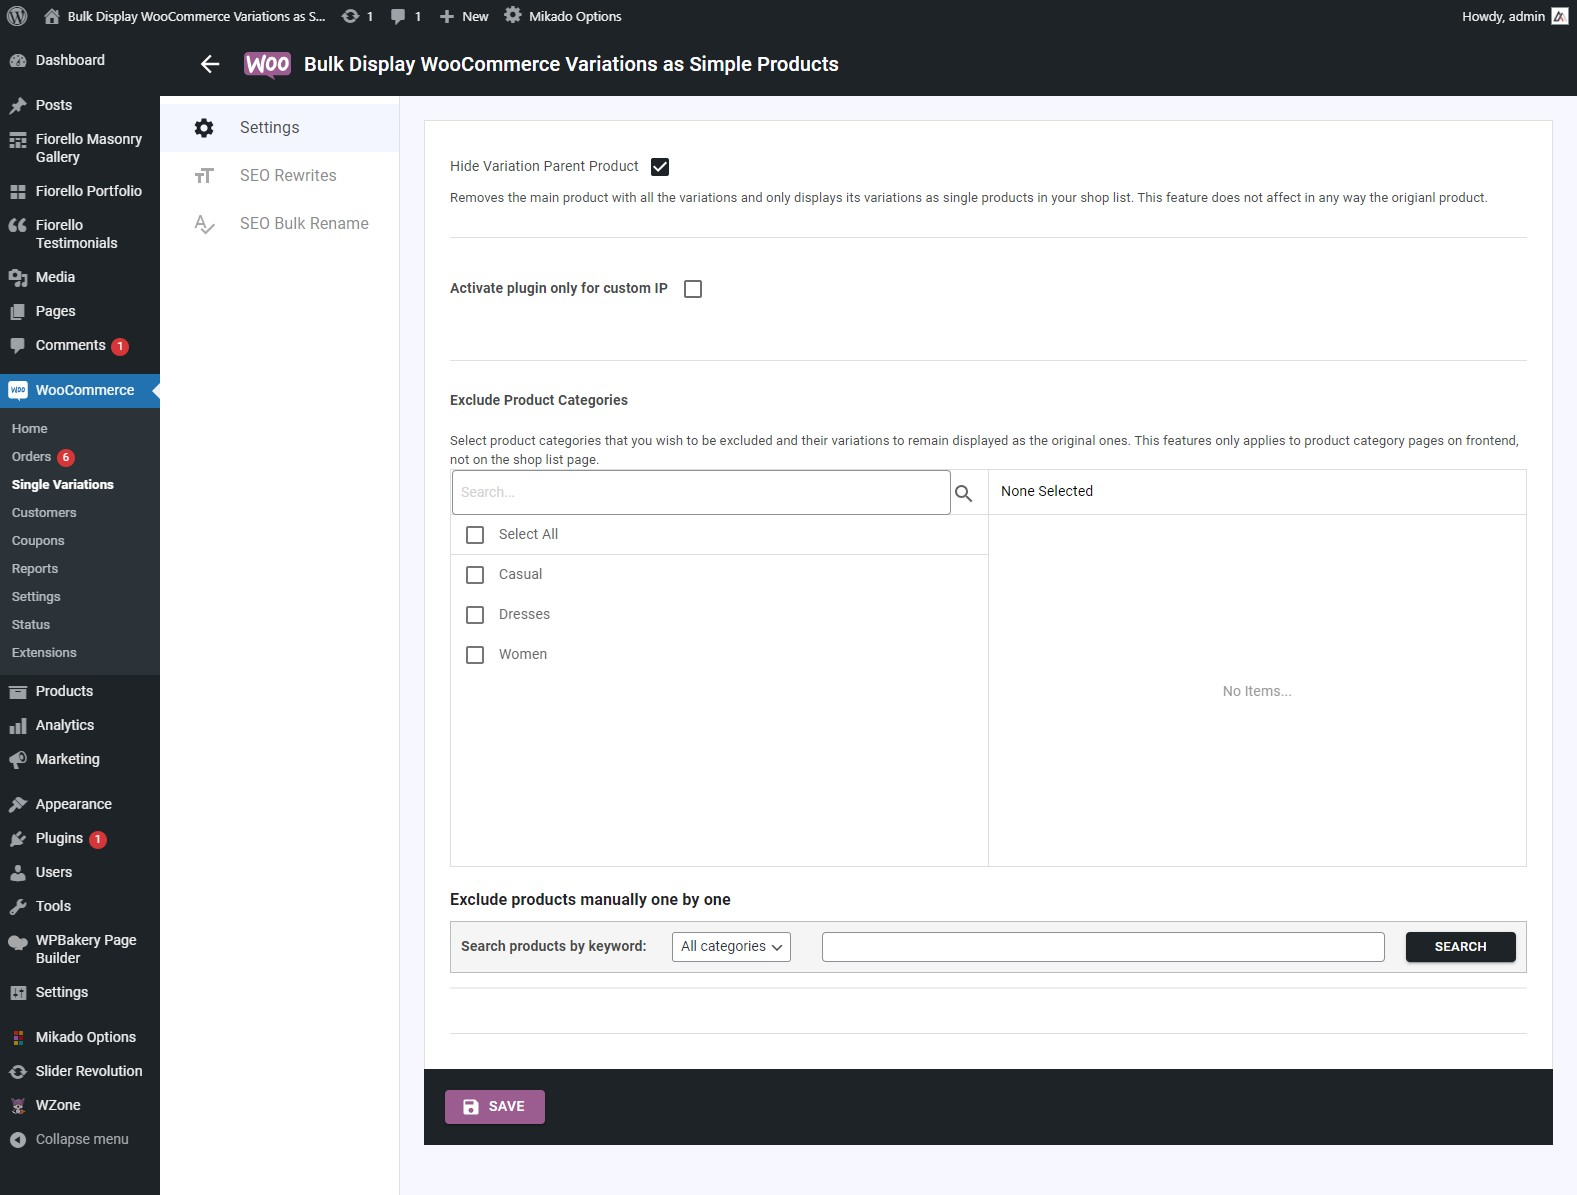
Task: Open comments bubble icon in admin bar
Action: [398, 17]
